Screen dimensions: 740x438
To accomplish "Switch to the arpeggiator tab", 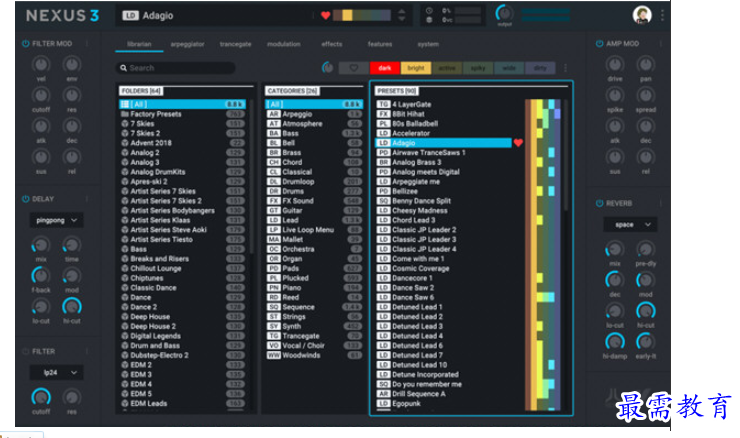I will (187, 44).
